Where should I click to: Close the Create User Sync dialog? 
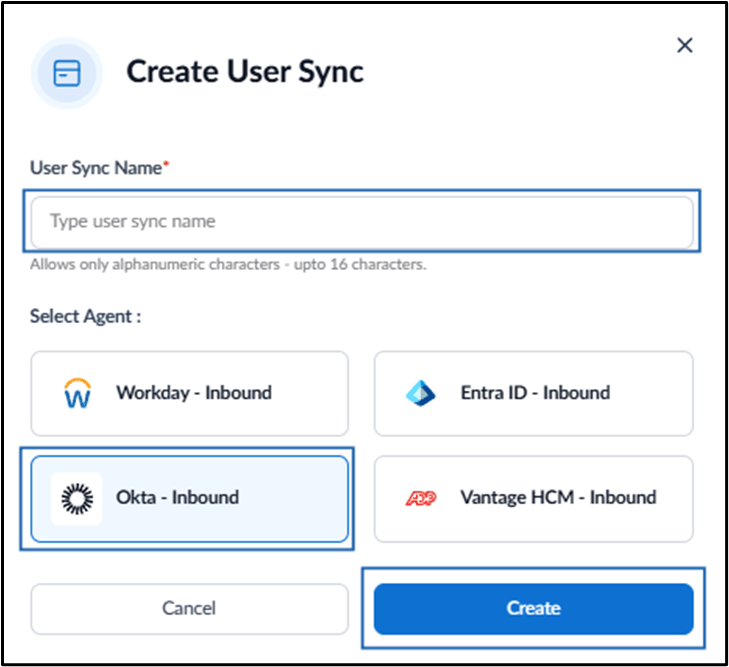684,46
